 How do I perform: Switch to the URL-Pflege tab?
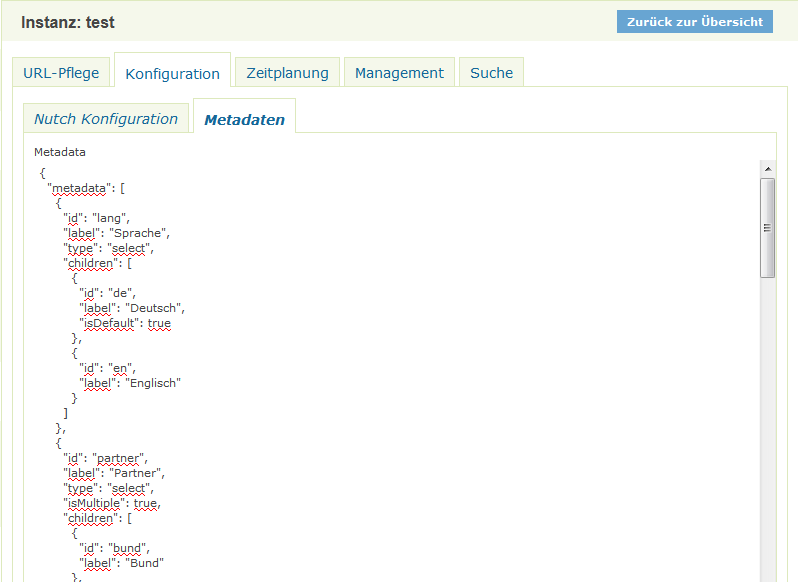(x=61, y=73)
